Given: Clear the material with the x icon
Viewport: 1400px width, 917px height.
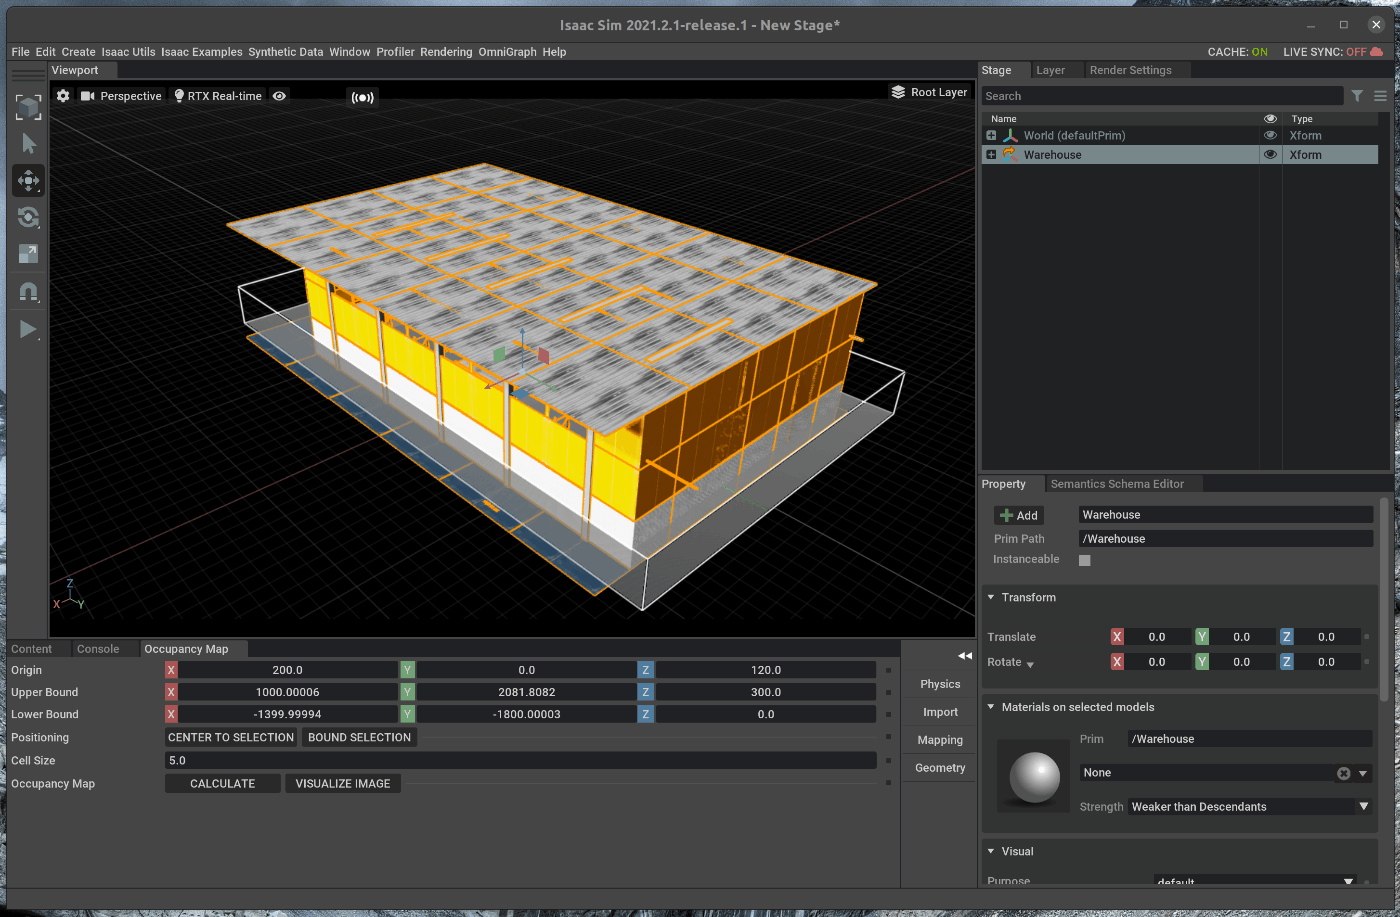Looking at the screenshot, I should [x=1344, y=773].
